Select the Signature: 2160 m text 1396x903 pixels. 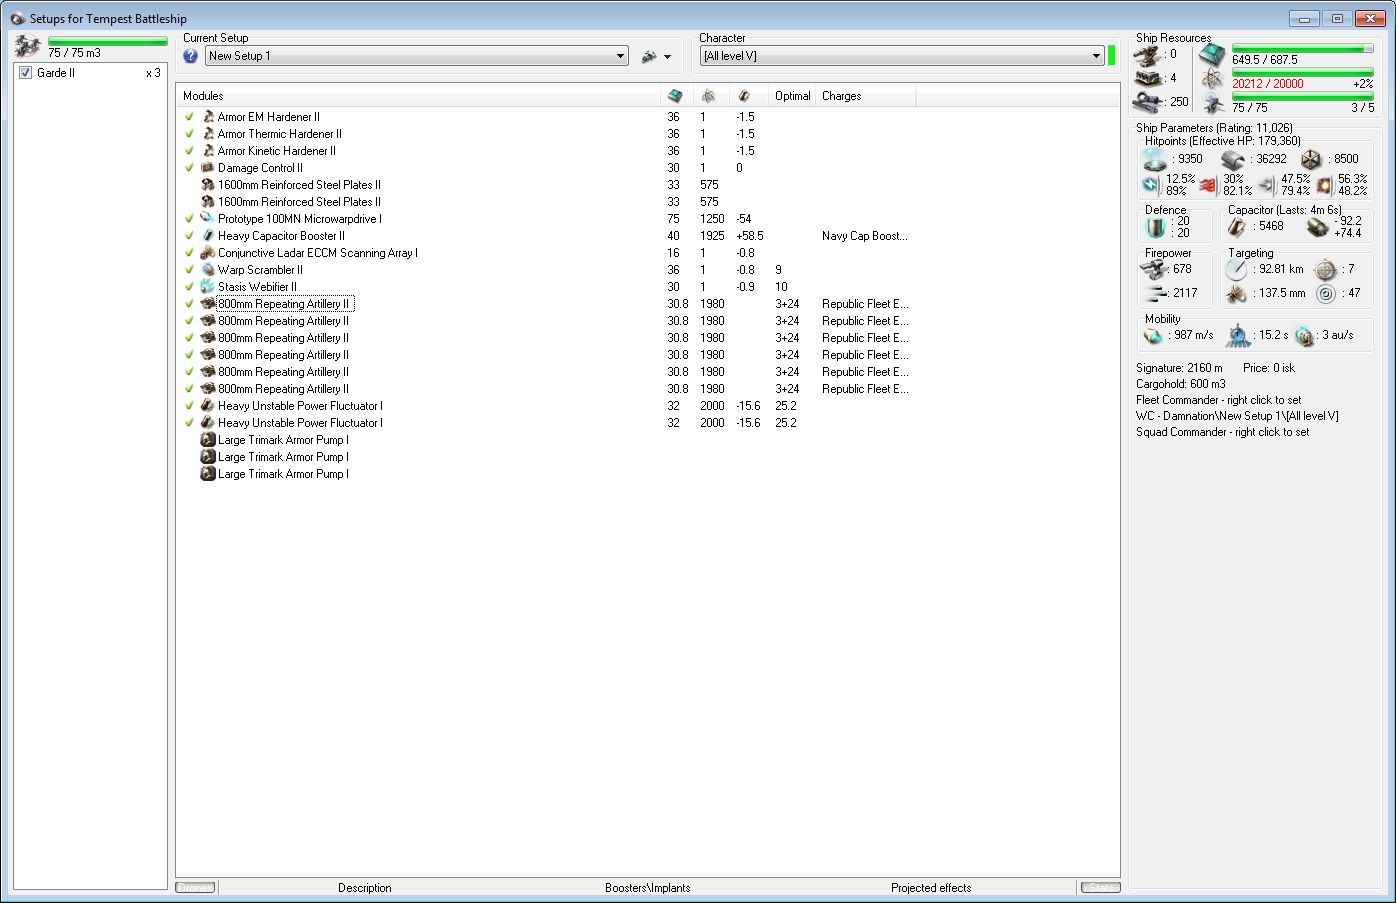click(x=1179, y=368)
